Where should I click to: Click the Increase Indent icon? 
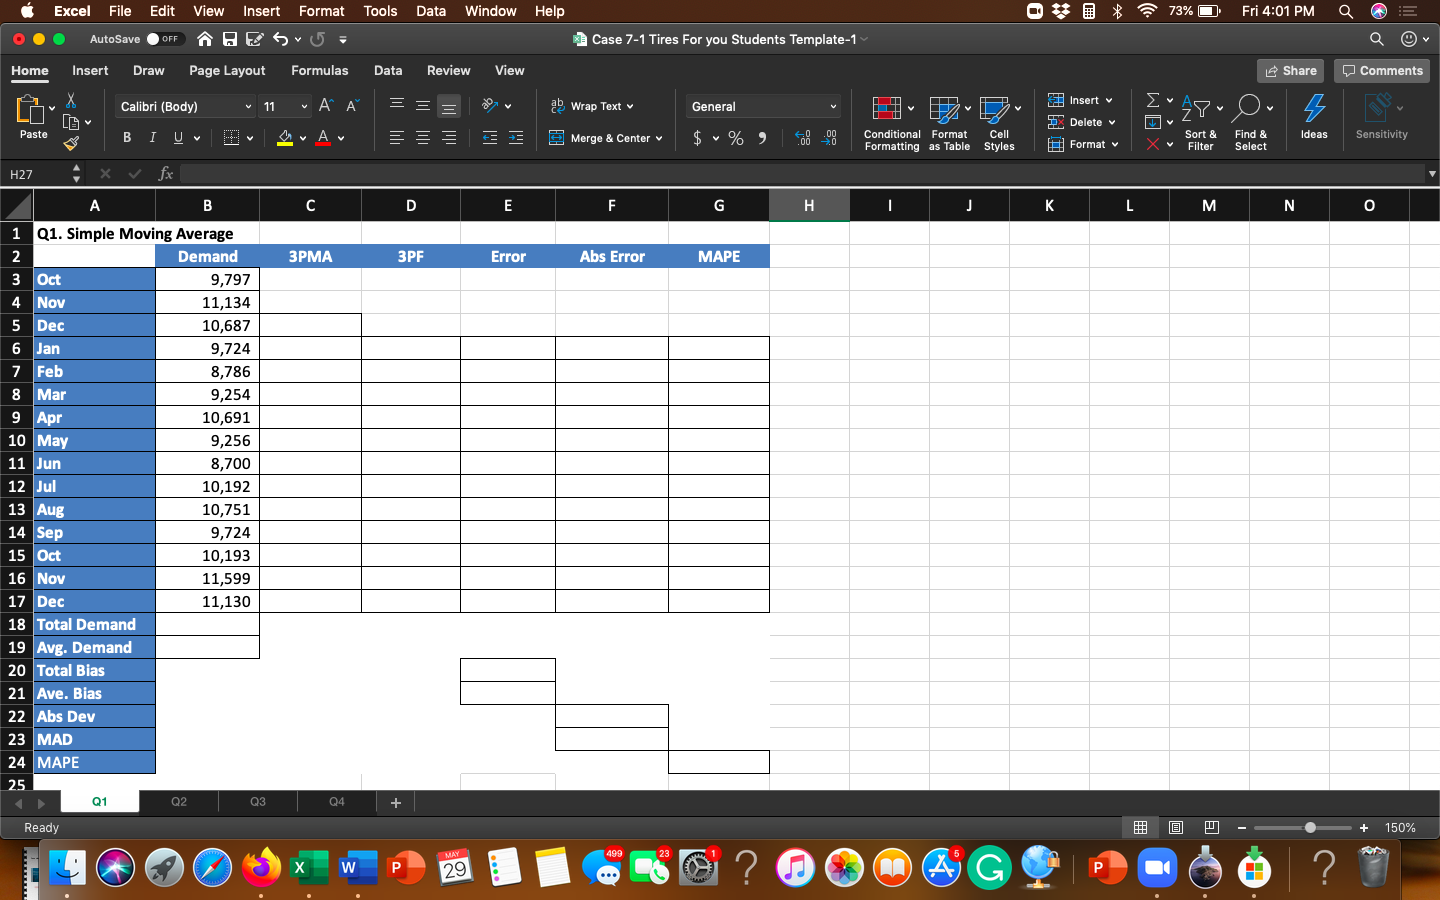(516, 138)
